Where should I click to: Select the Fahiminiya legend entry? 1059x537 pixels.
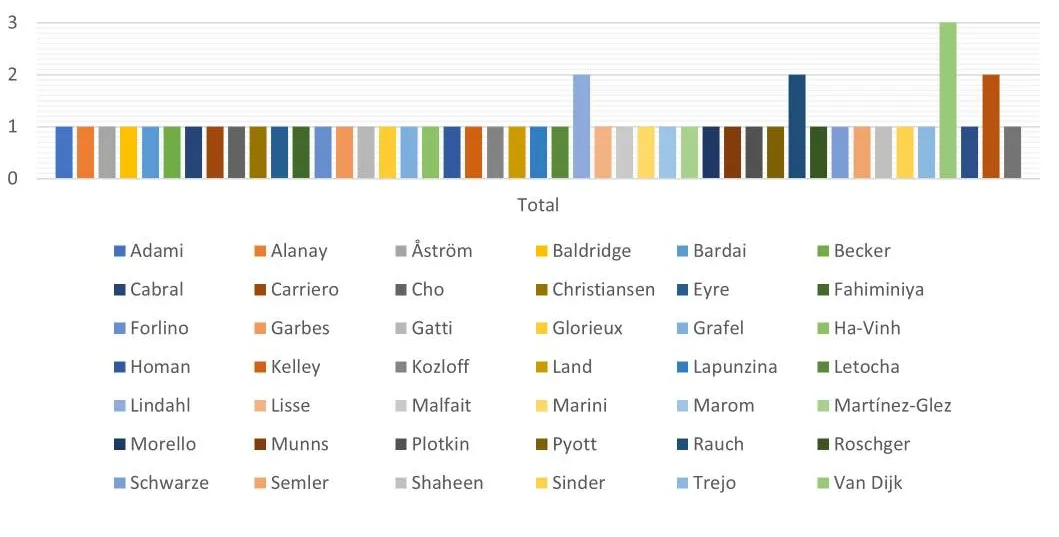pyautogui.click(x=871, y=290)
